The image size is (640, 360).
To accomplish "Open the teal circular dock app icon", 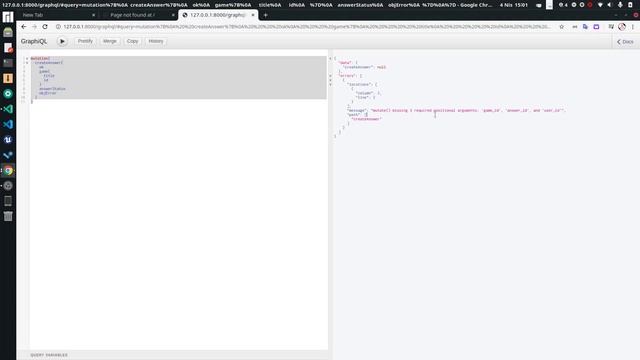I will [8, 93].
